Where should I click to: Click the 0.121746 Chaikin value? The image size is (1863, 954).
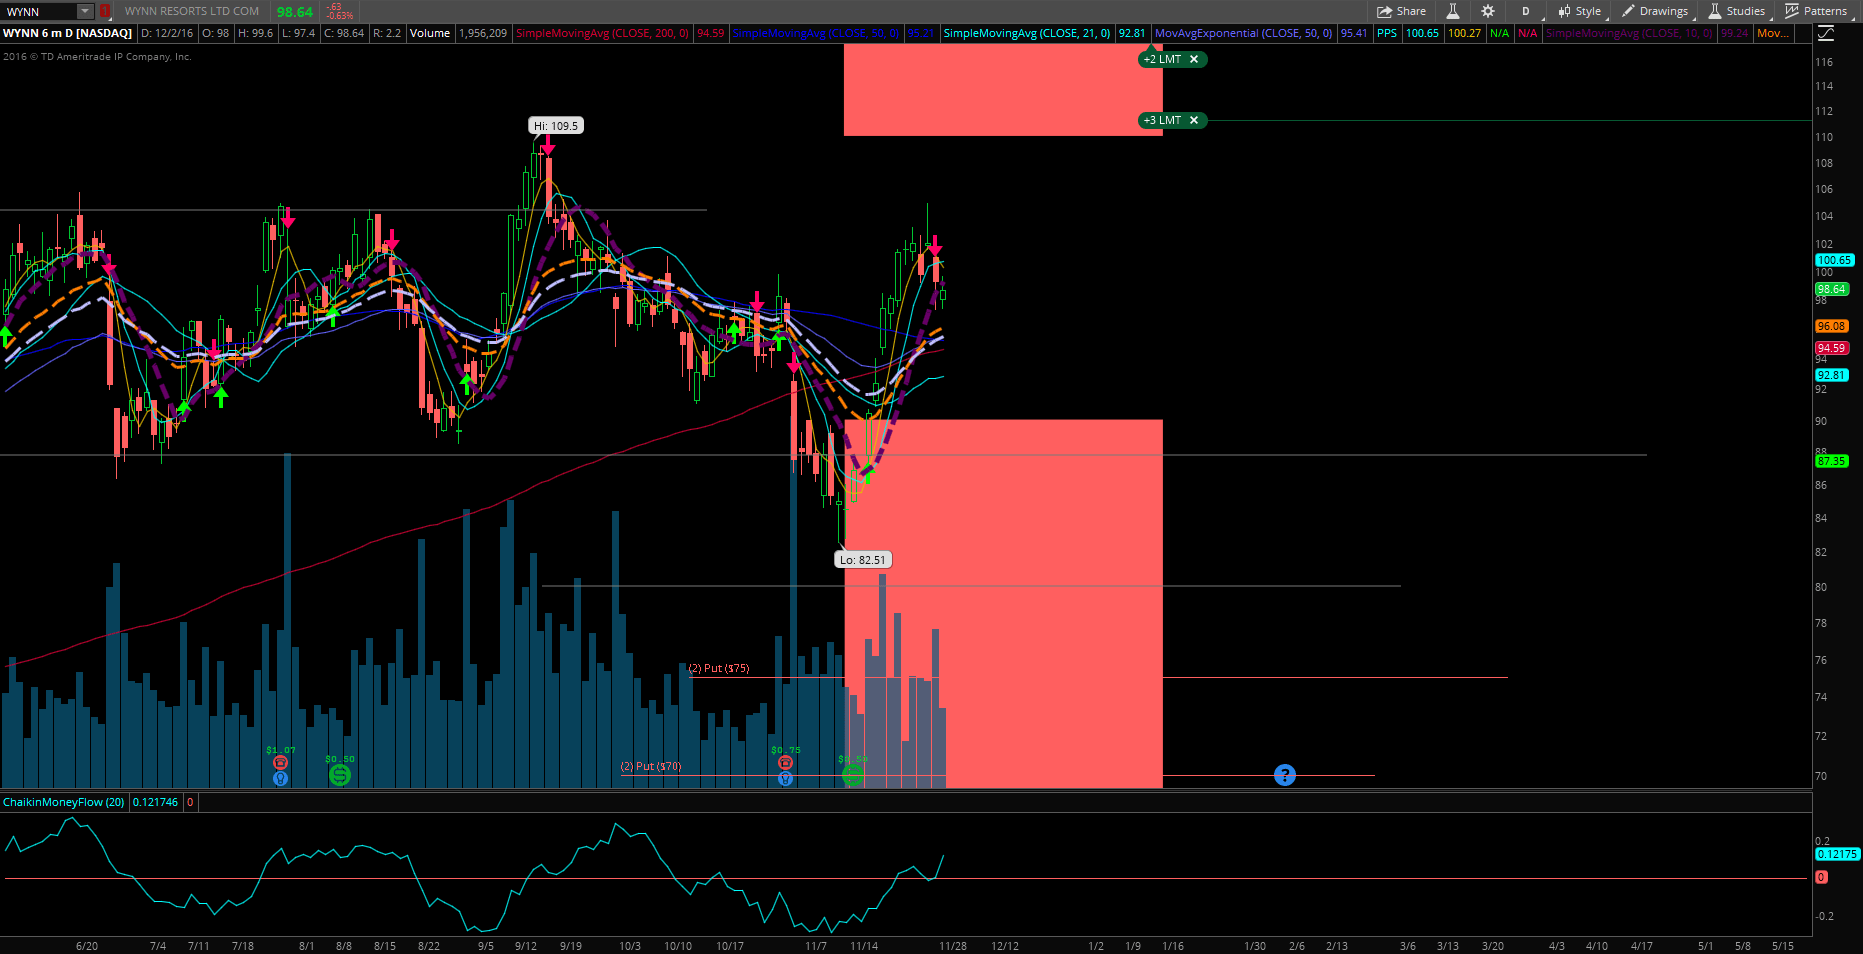pos(155,802)
